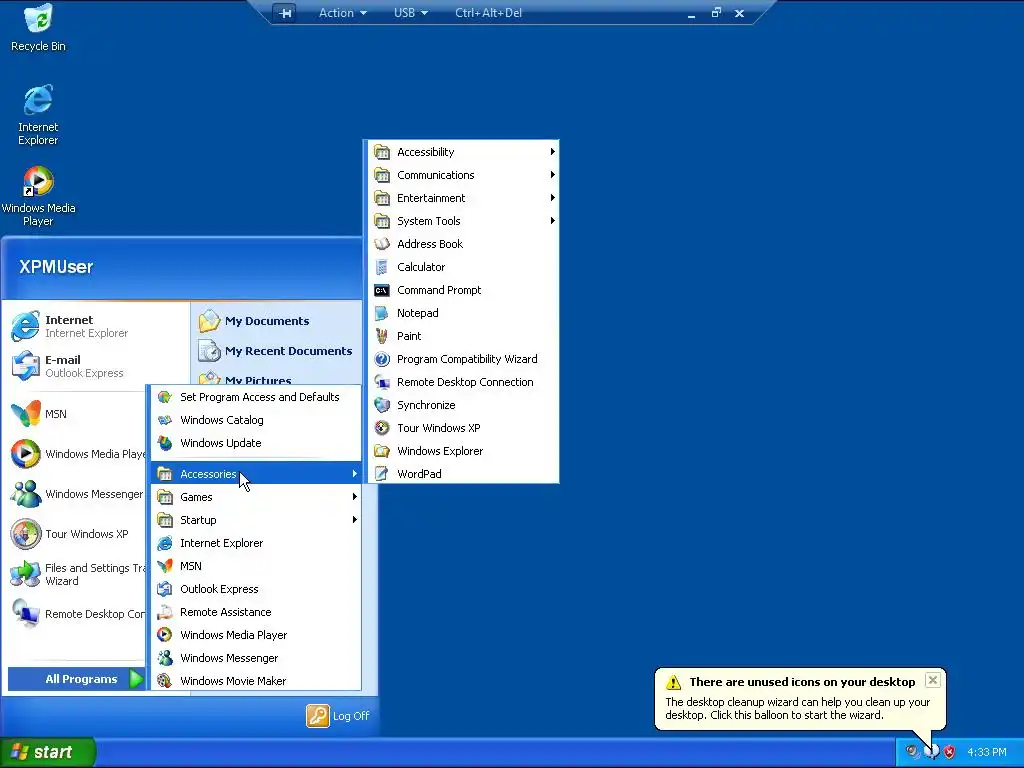Click the 4:33 PM taskbar clock
The height and width of the screenshot is (768, 1024).
986,752
